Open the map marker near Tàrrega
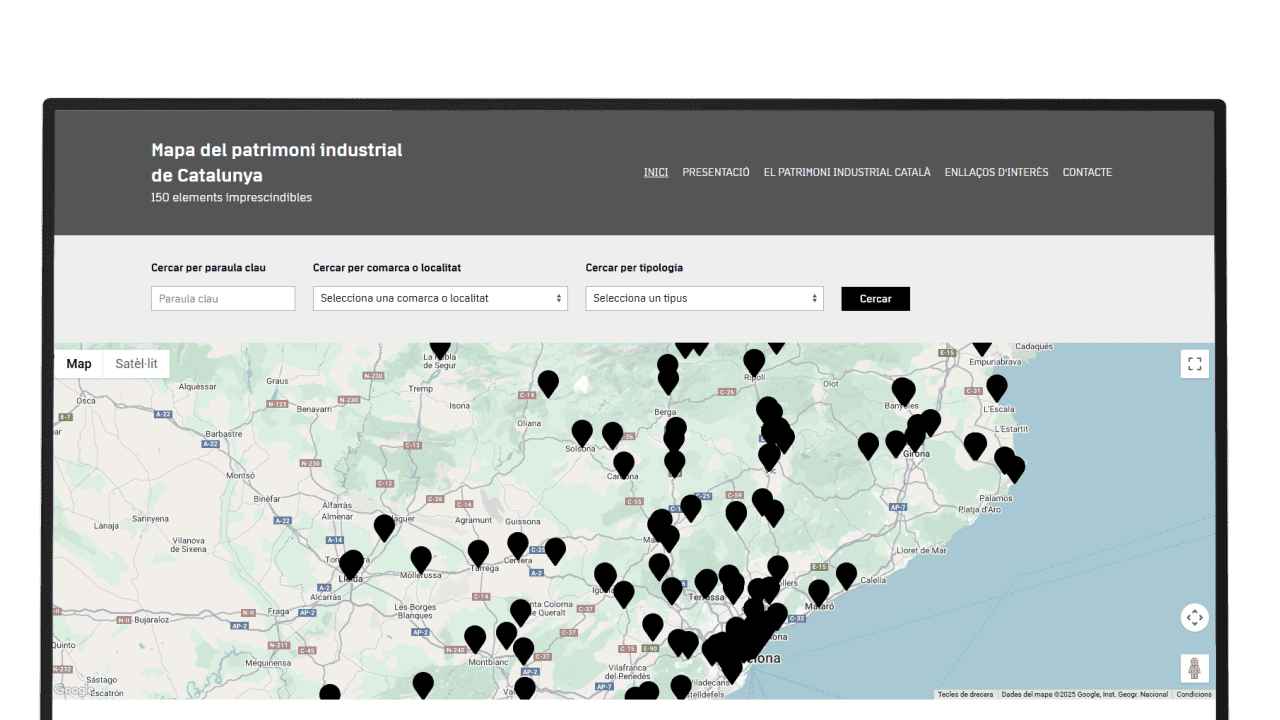The height and width of the screenshot is (720, 1280). (478, 552)
